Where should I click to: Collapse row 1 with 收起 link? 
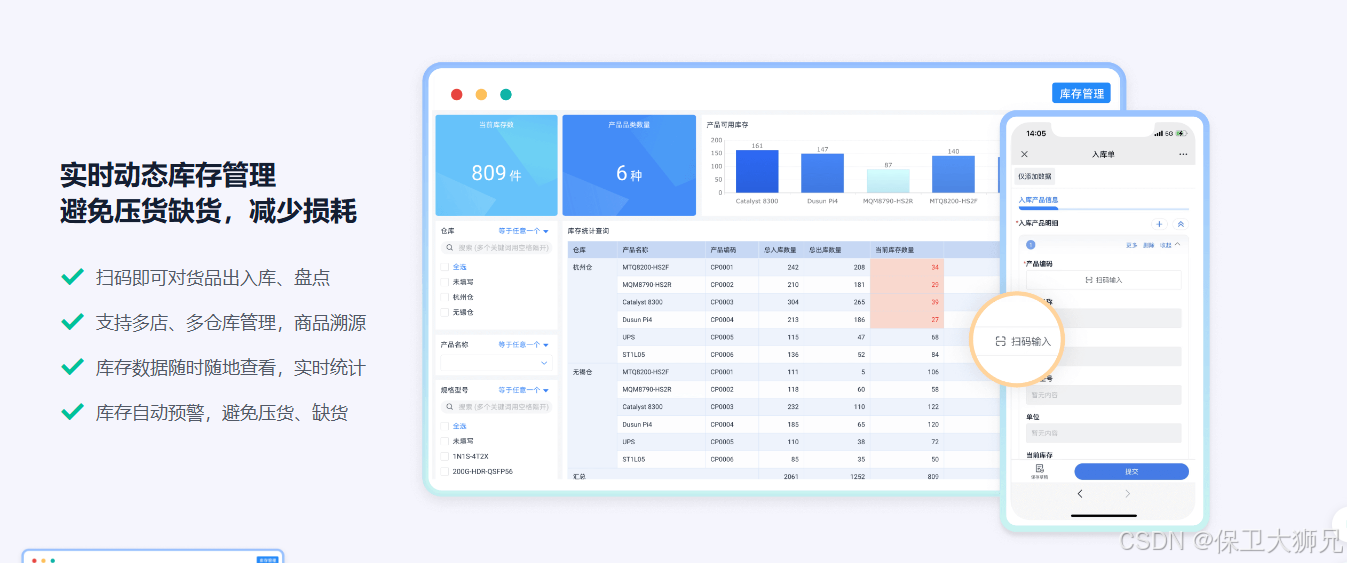[x=1169, y=244]
